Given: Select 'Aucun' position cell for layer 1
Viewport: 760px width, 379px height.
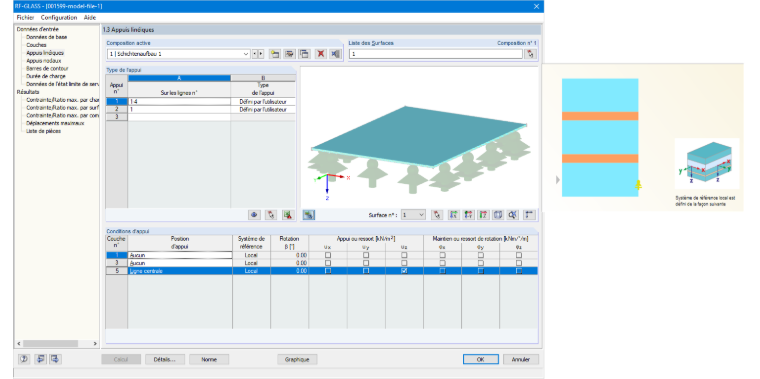Looking at the screenshot, I should 180,255.
